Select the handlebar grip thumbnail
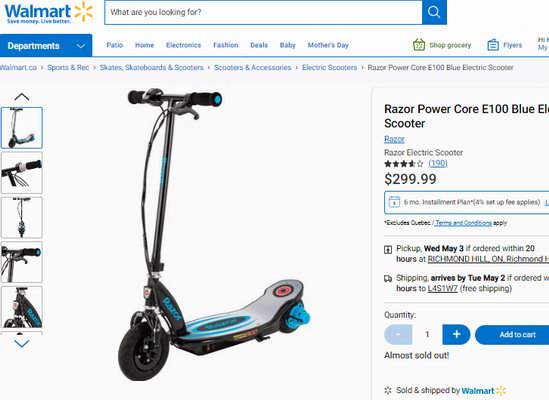The height and width of the screenshot is (400, 549). [x=22, y=173]
